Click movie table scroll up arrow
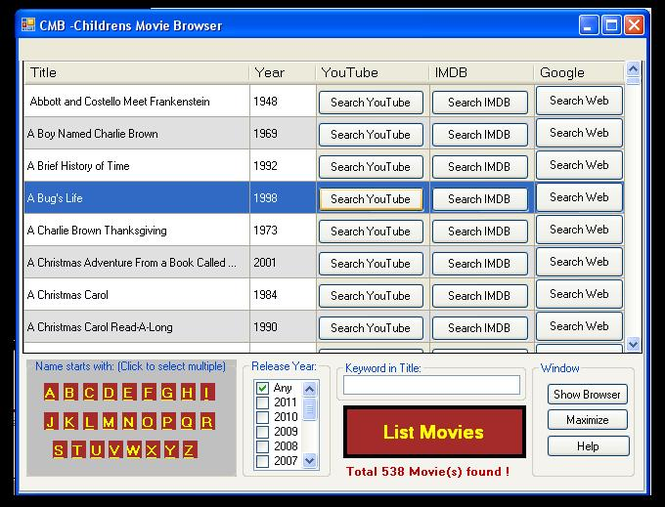The height and width of the screenshot is (507, 665). click(633, 68)
